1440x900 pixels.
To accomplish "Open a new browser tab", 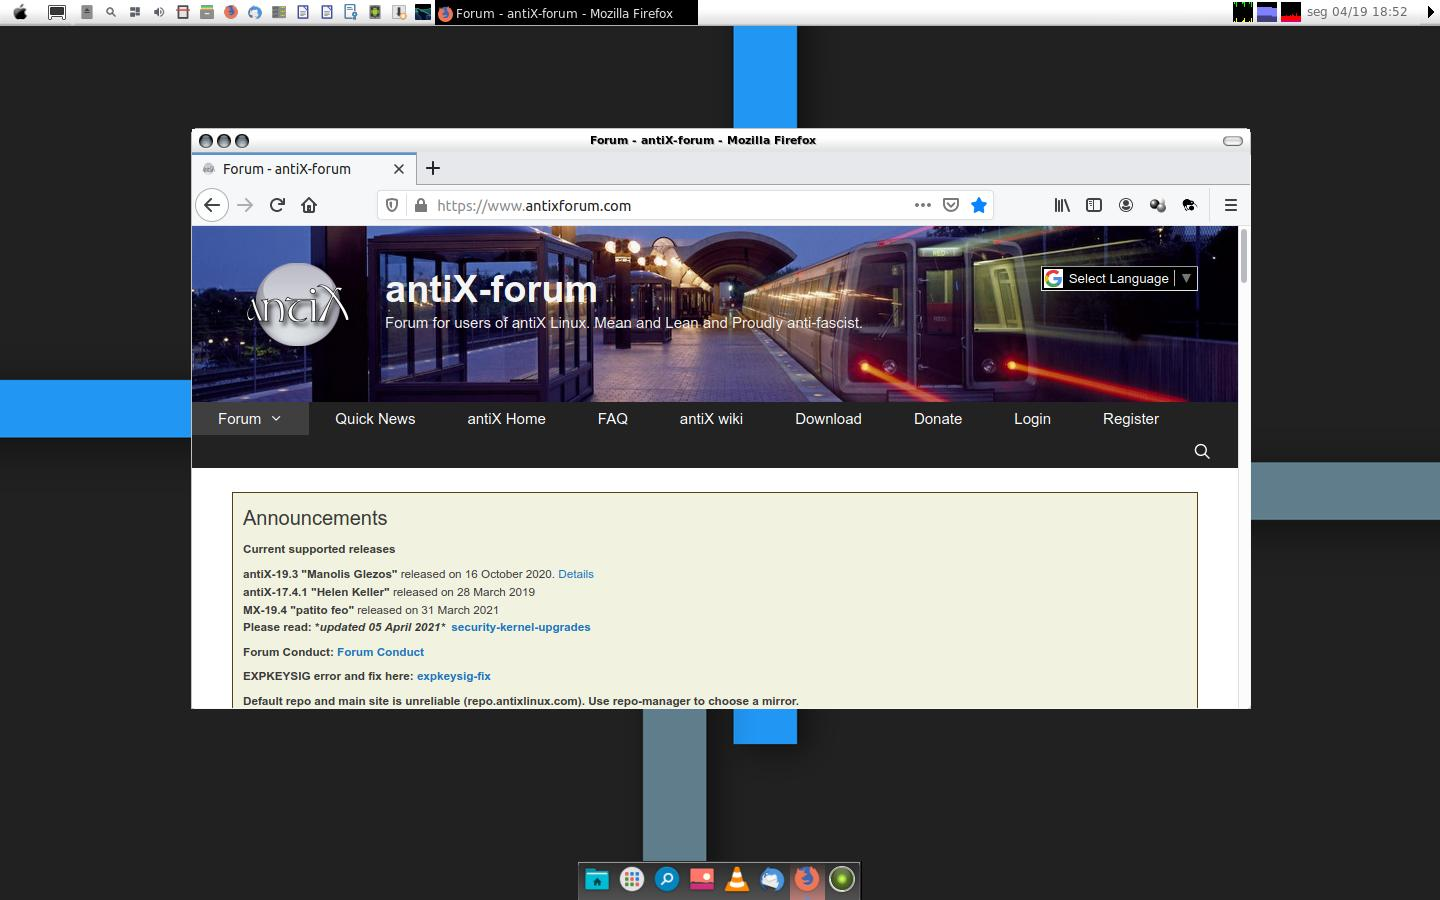I will [432, 168].
